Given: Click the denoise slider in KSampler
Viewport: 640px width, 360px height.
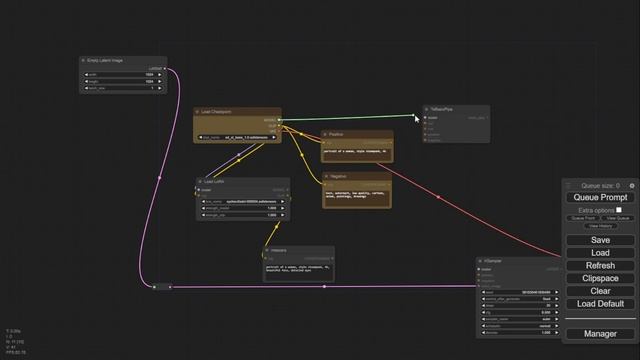Looking at the screenshot, I should point(520,333).
